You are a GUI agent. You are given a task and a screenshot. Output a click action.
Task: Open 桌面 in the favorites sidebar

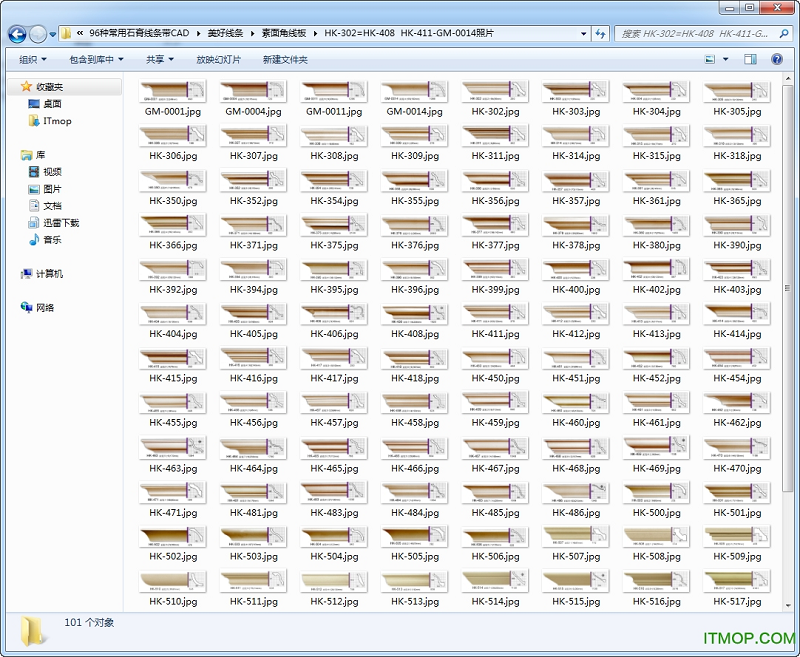(51, 104)
